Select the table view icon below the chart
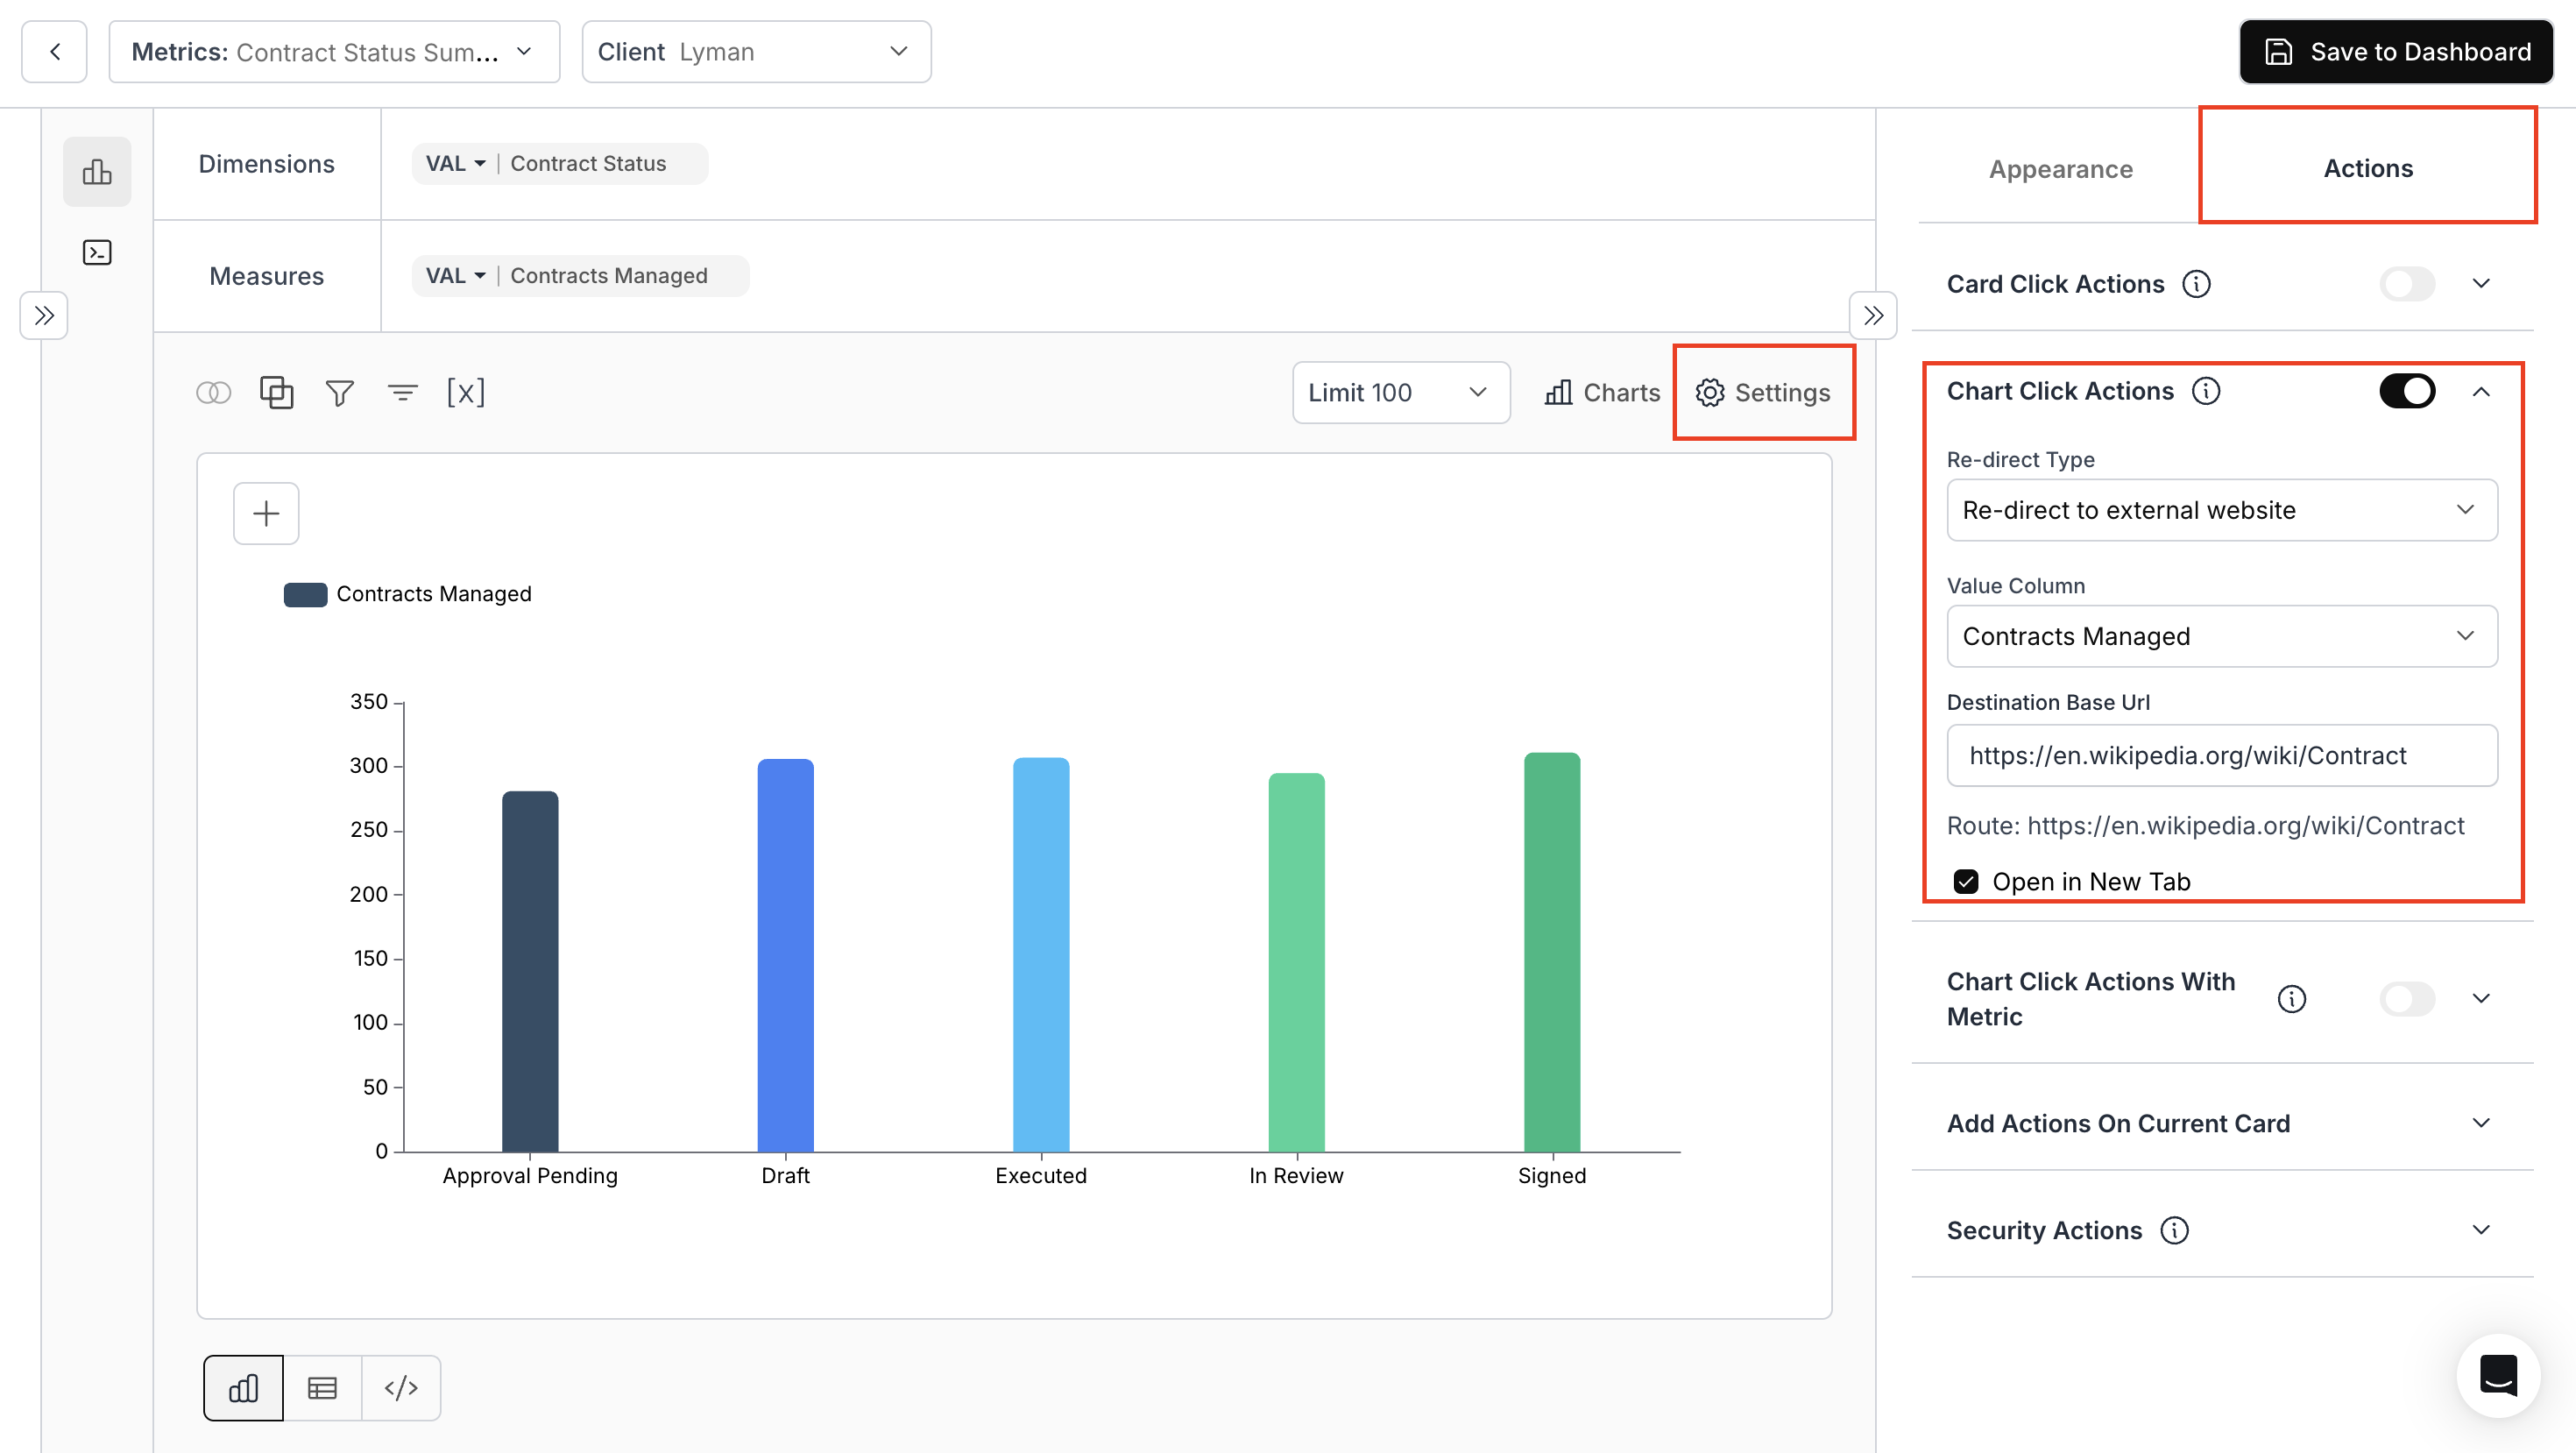 322,1387
